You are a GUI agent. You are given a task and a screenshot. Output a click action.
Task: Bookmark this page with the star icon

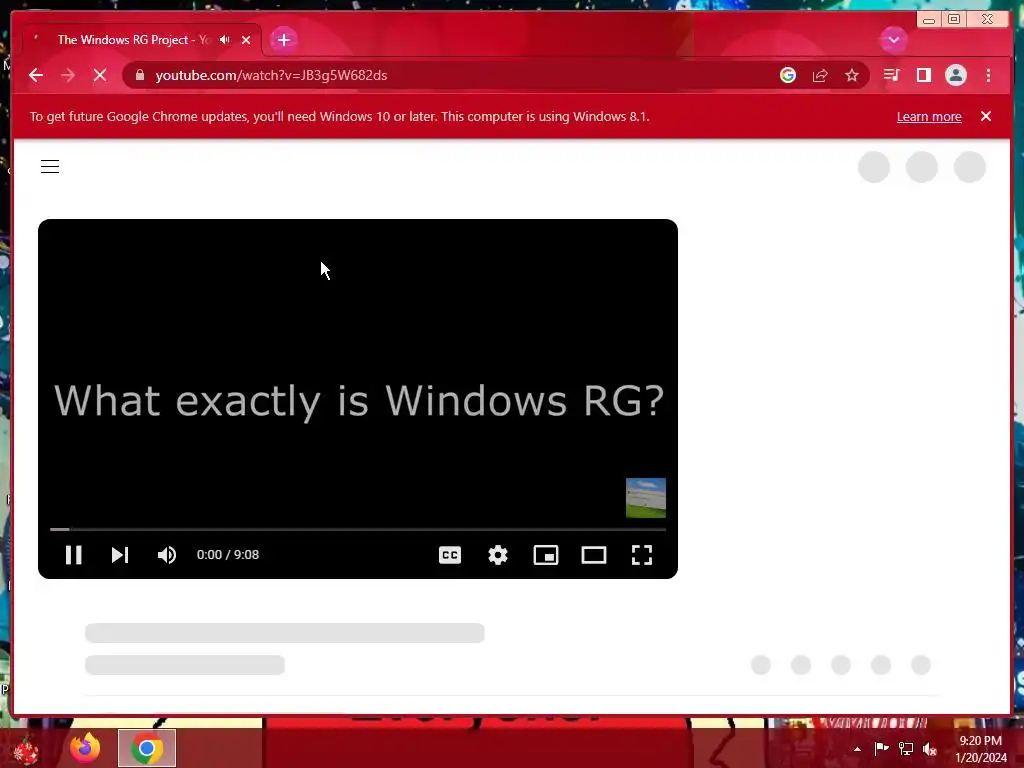coord(852,75)
